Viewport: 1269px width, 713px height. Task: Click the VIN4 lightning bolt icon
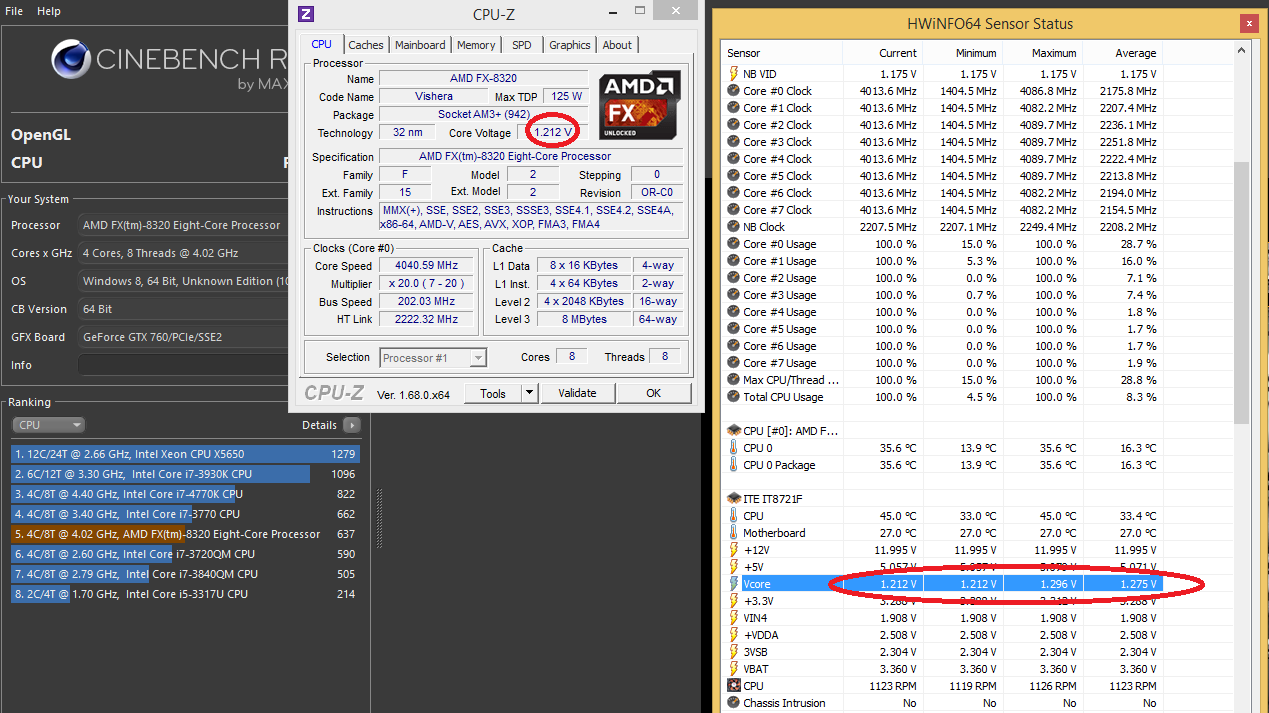pyautogui.click(x=734, y=618)
